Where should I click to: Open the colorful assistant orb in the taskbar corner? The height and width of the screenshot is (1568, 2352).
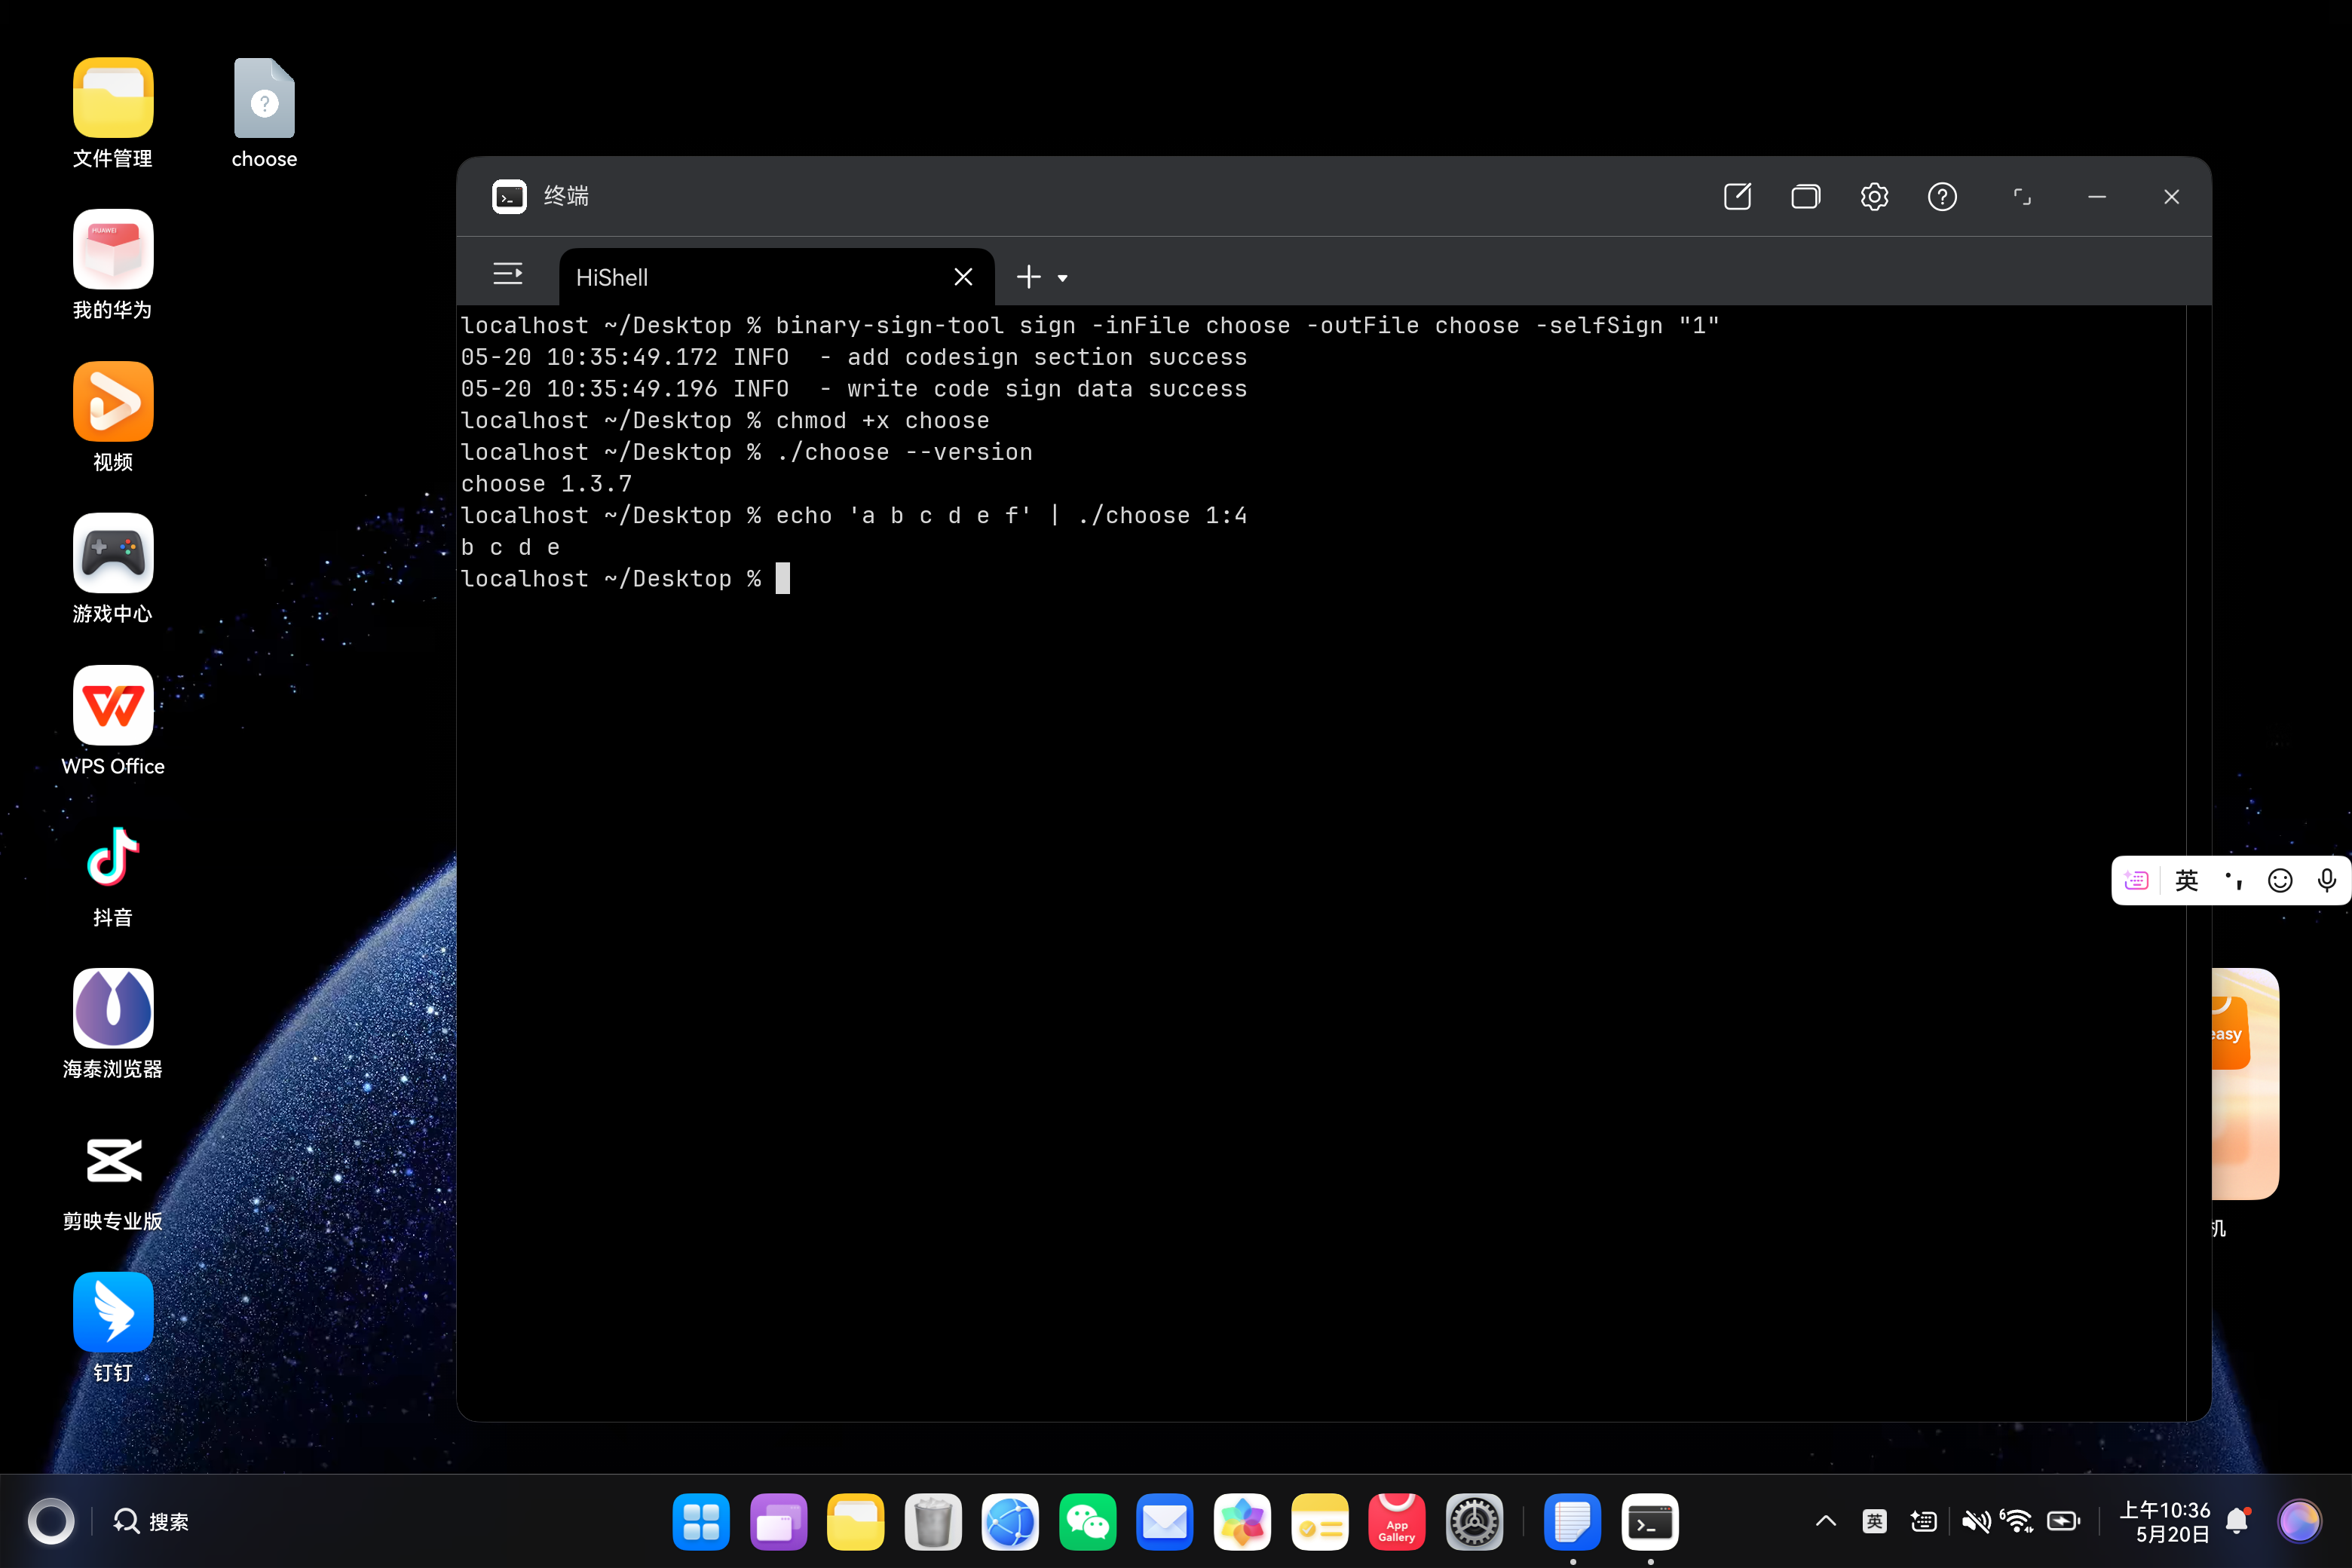[2299, 1521]
